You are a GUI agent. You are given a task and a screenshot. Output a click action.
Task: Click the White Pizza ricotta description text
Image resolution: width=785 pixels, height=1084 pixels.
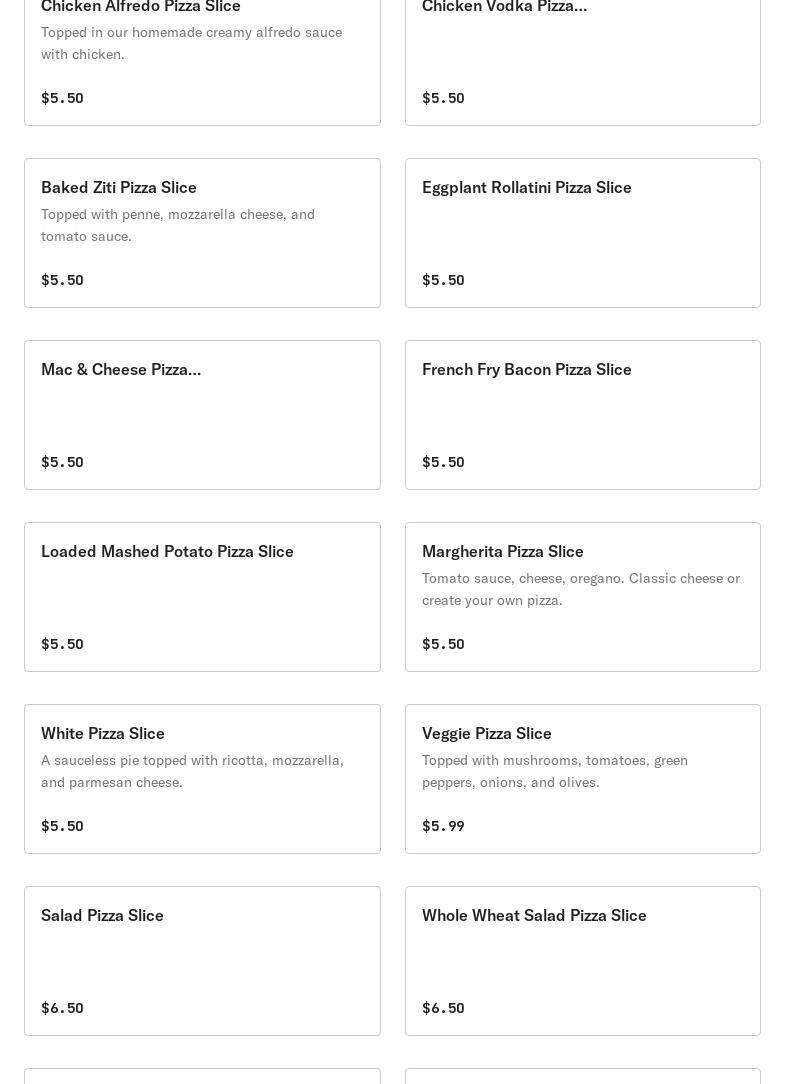[192, 771]
